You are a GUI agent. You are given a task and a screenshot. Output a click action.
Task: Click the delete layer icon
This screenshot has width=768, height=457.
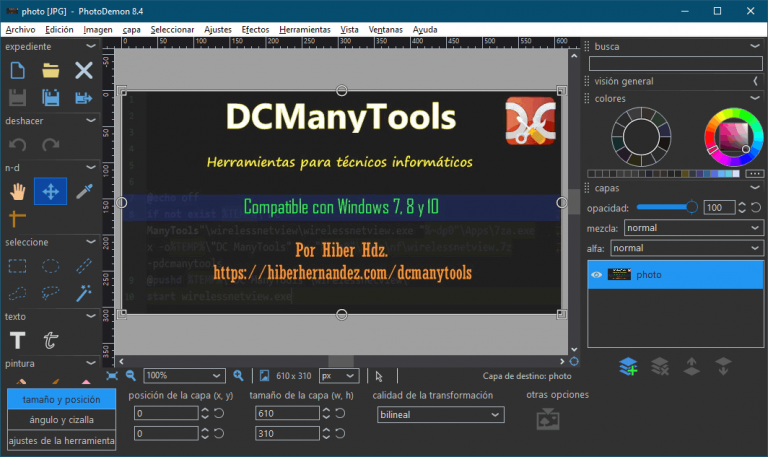coord(660,366)
